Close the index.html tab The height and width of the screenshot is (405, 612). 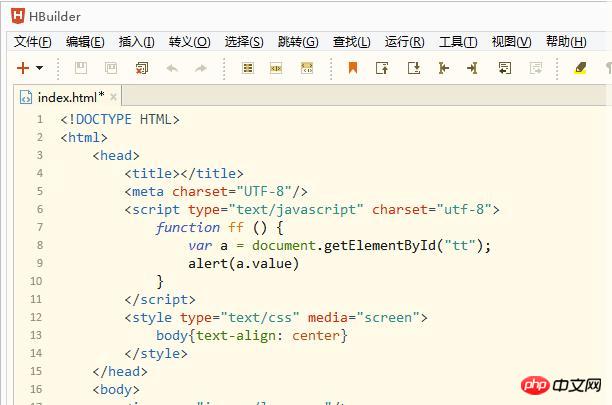pyautogui.click(x=113, y=97)
